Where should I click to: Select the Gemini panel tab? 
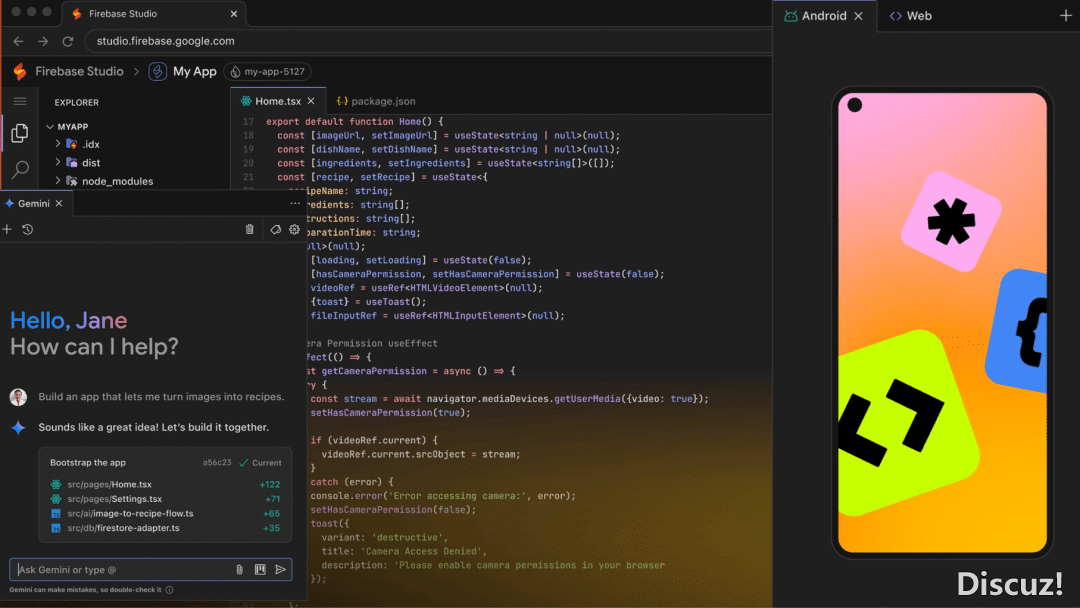coord(34,203)
